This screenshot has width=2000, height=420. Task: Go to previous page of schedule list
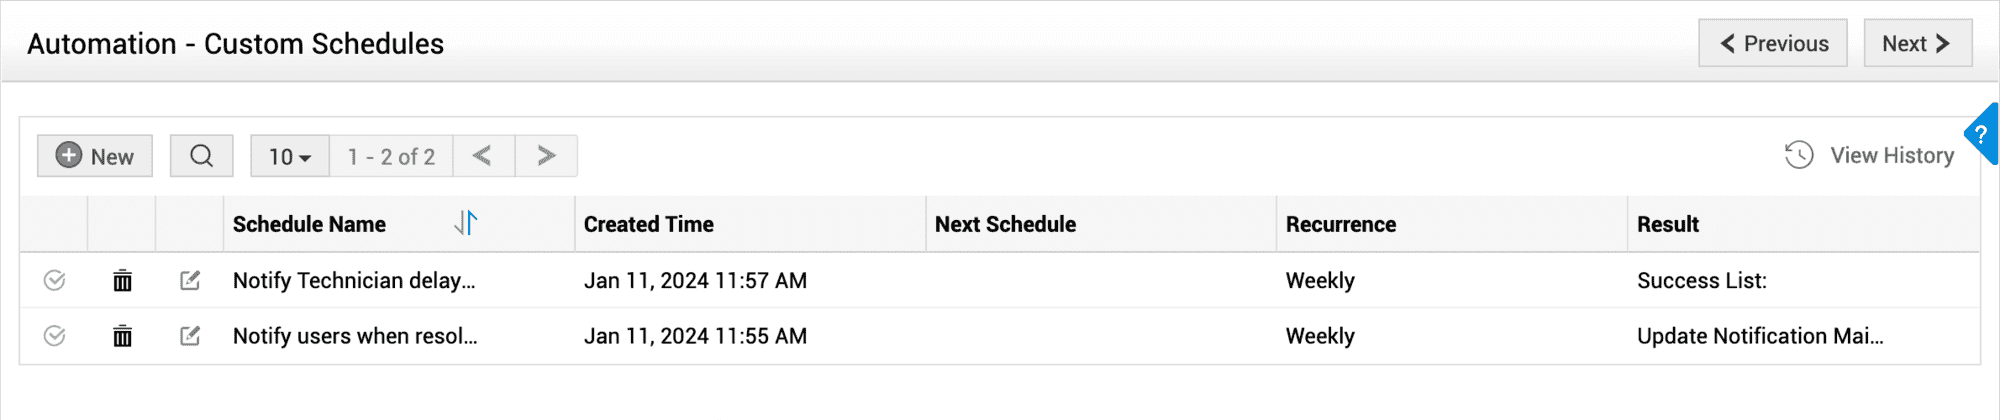tap(483, 156)
